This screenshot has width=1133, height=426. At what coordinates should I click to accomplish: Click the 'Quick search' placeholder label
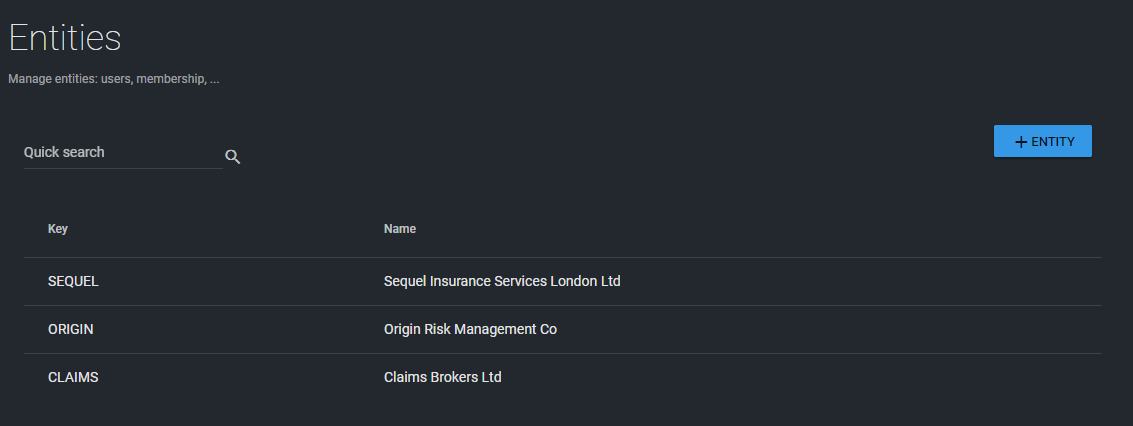tap(64, 152)
